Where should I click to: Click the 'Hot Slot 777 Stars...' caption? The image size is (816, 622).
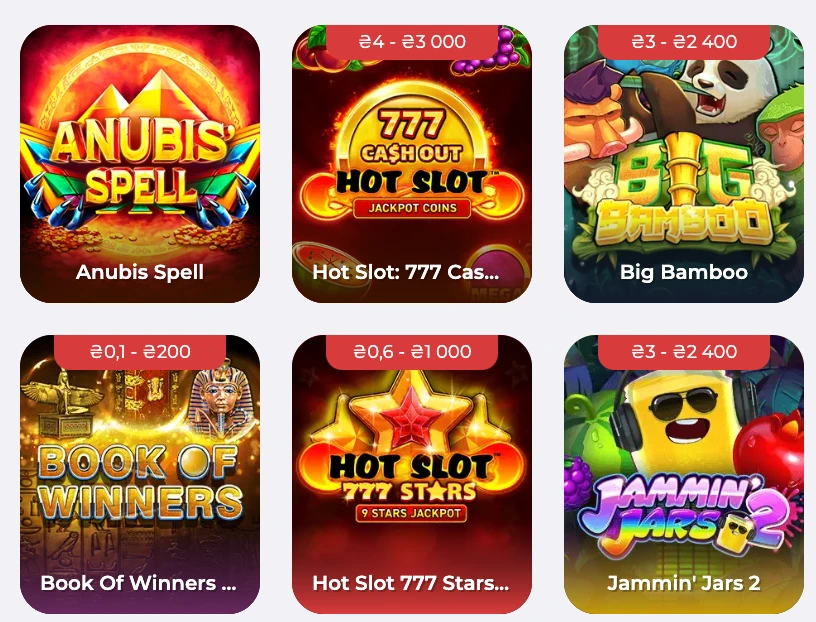tap(411, 583)
